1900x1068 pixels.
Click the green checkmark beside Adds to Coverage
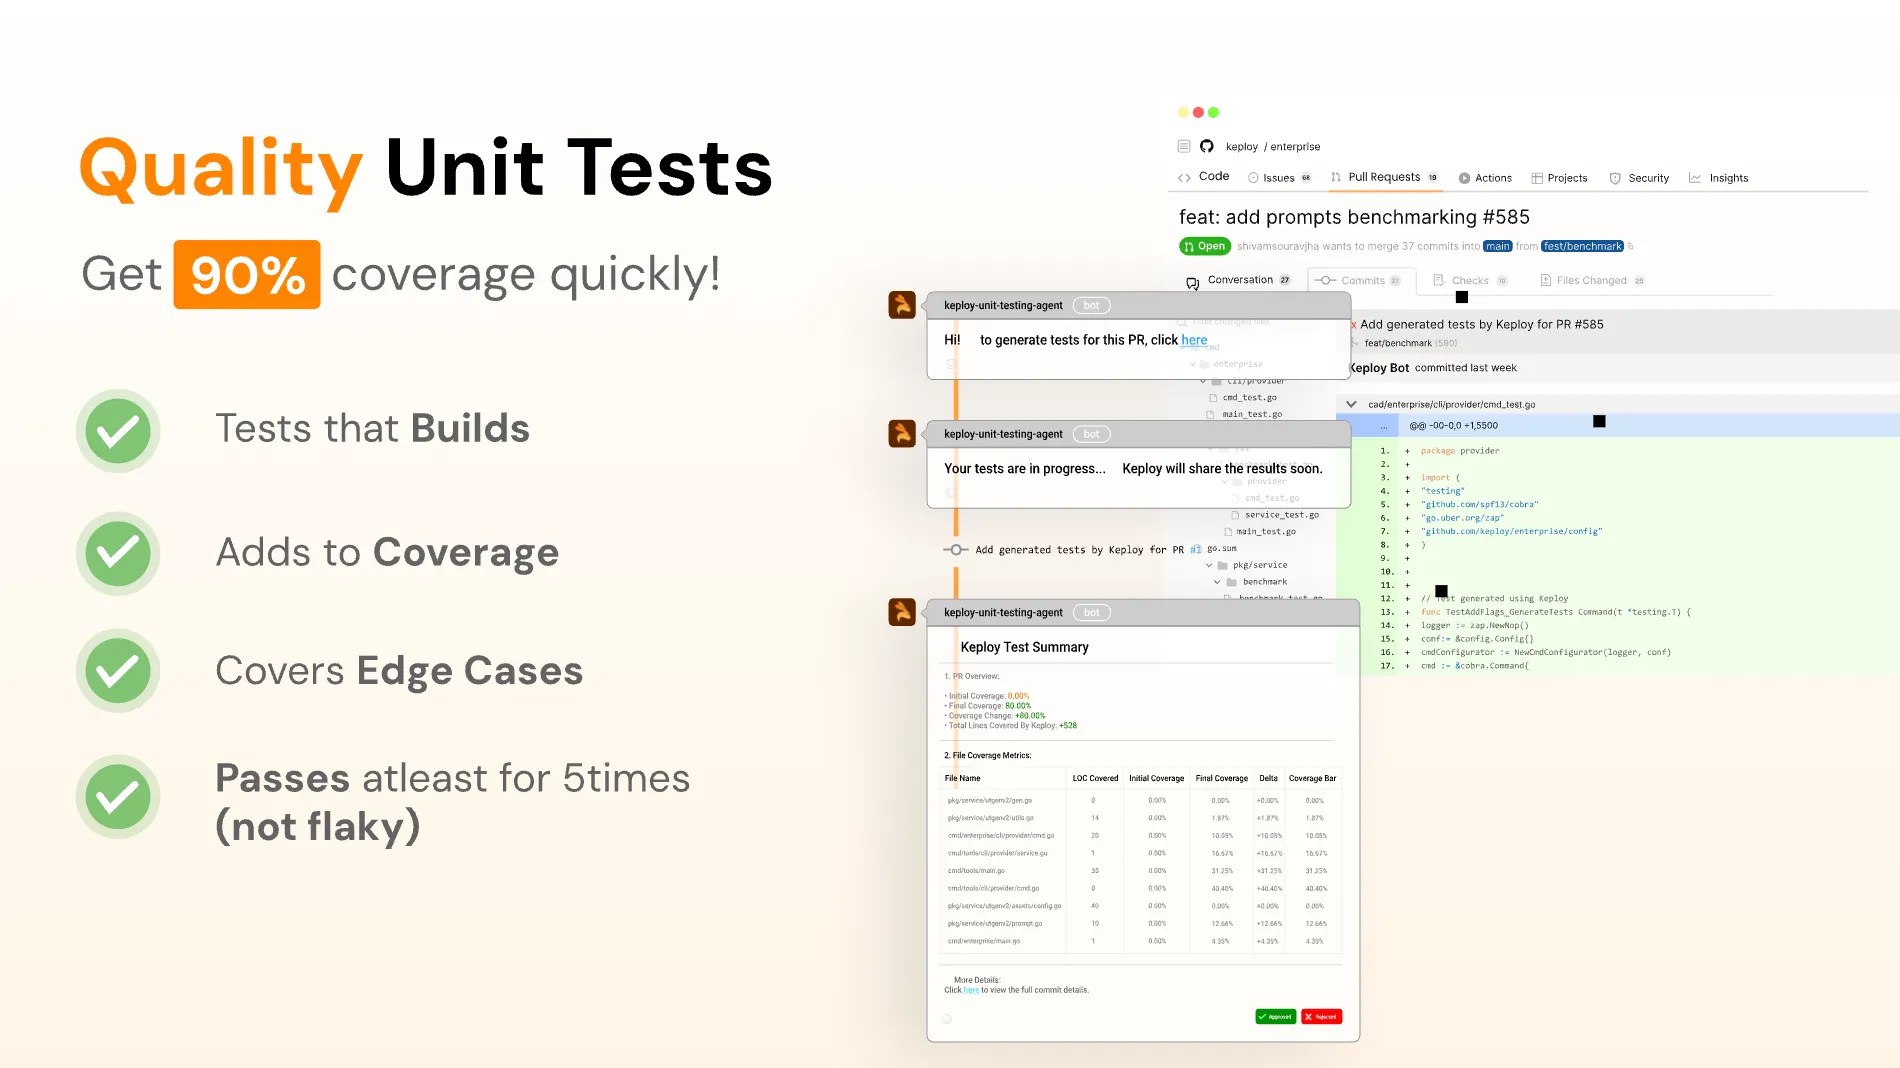[118, 553]
